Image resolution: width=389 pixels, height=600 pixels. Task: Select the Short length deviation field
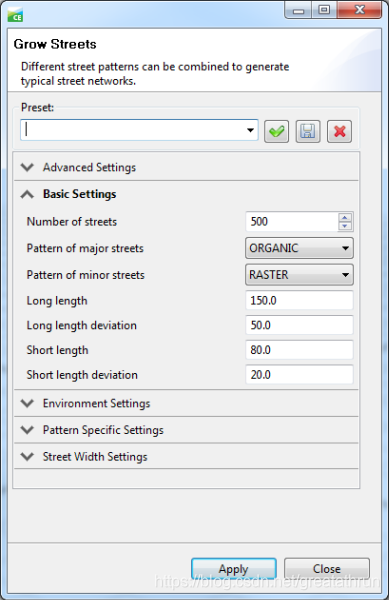[x=299, y=375]
